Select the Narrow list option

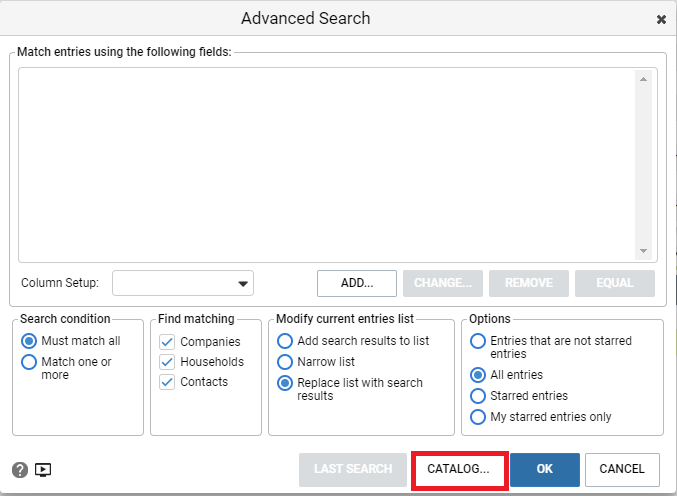click(x=285, y=362)
